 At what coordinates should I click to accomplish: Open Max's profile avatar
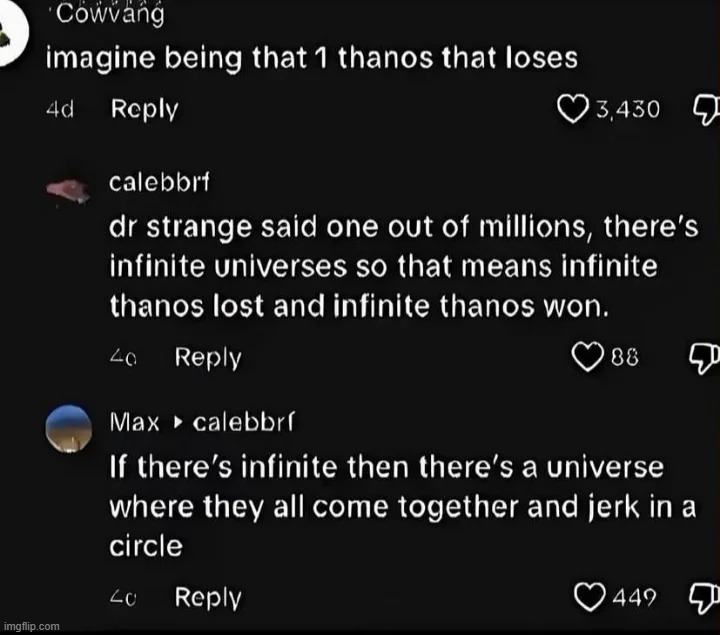pos(71,430)
